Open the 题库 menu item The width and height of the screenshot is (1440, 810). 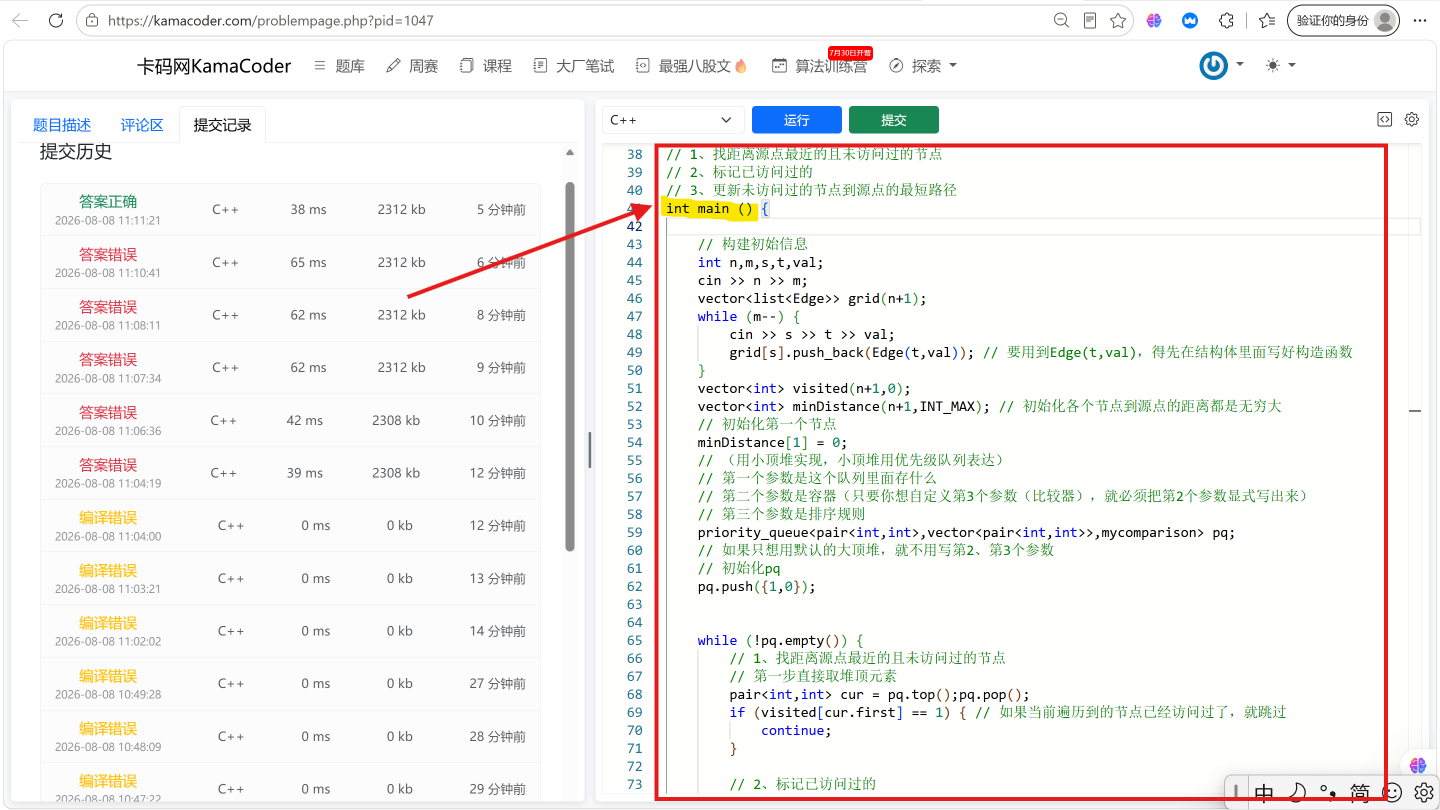click(339, 65)
